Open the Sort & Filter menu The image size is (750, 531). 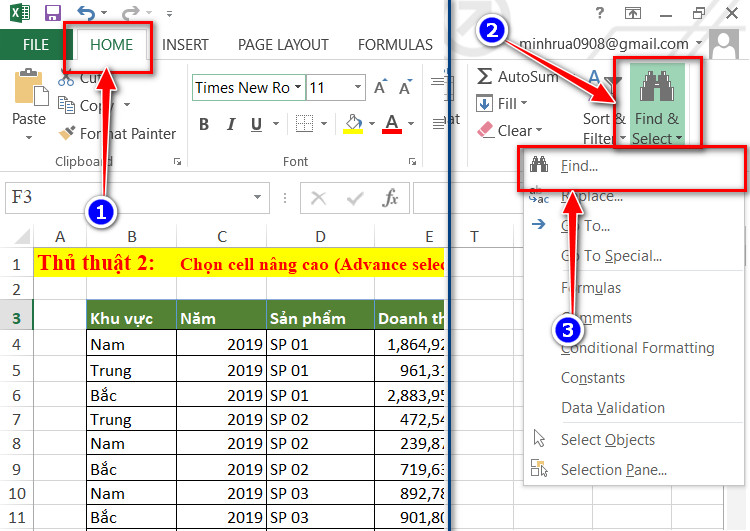click(x=604, y=108)
